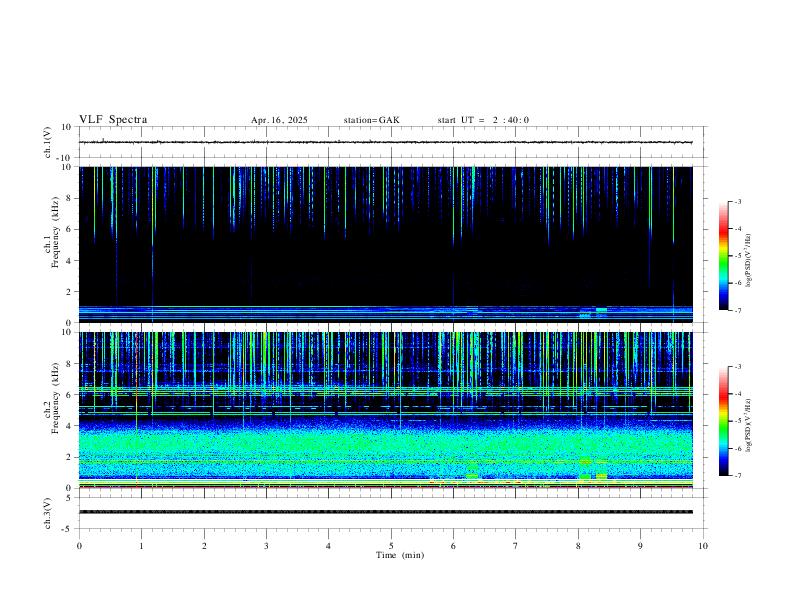Select the "station=GAK" header label
The height and width of the screenshot is (612, 792).
(372, 120)
